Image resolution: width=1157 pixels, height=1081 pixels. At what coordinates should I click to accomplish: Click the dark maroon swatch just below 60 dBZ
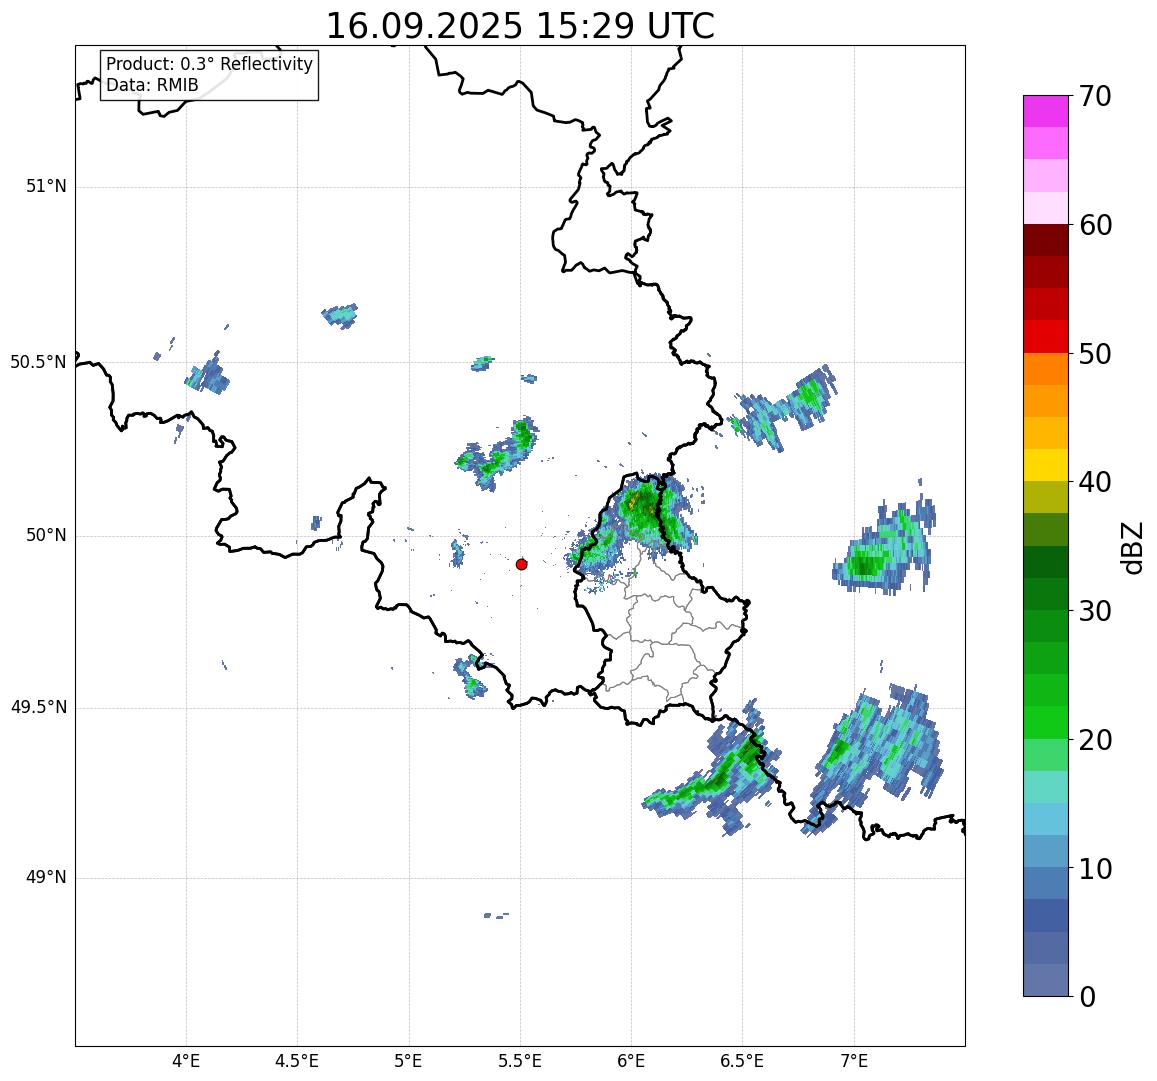coord(1046,241)
